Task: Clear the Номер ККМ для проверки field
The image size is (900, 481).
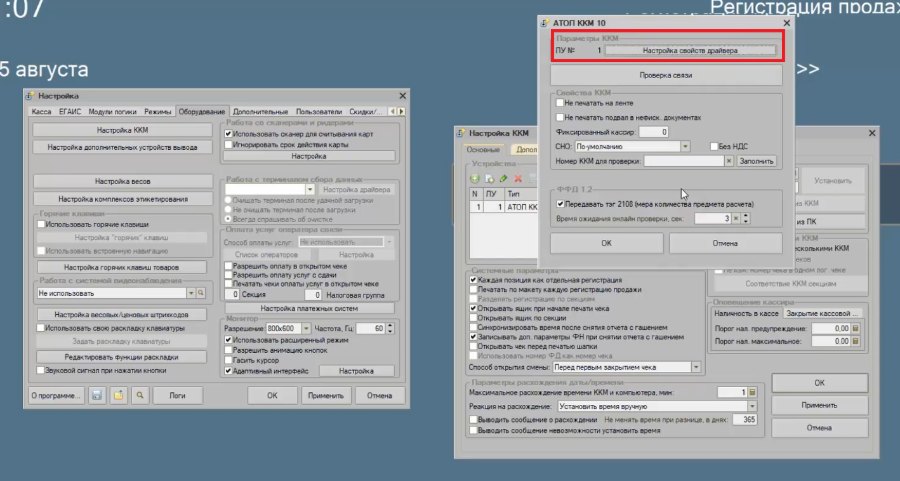Action: coord(729,161)
